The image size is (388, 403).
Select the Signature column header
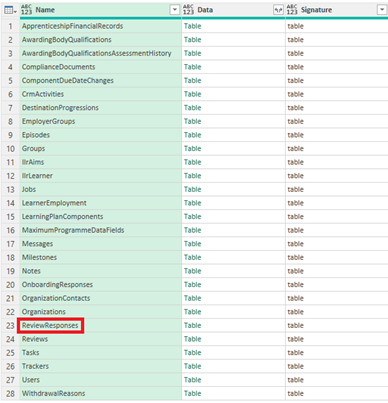point(337,10)
